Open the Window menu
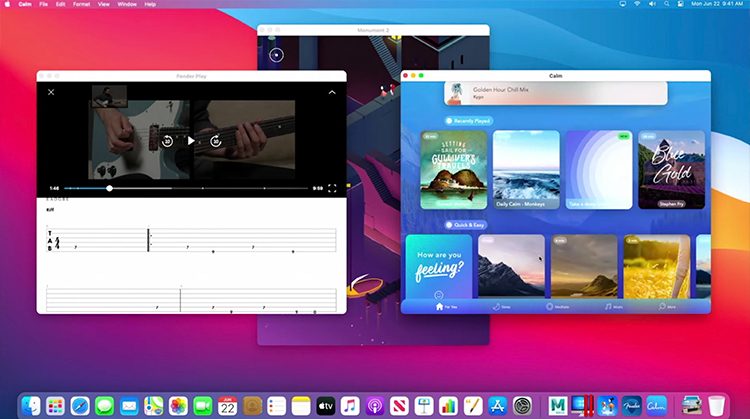750x419 pixels. [x=127, y=4]
